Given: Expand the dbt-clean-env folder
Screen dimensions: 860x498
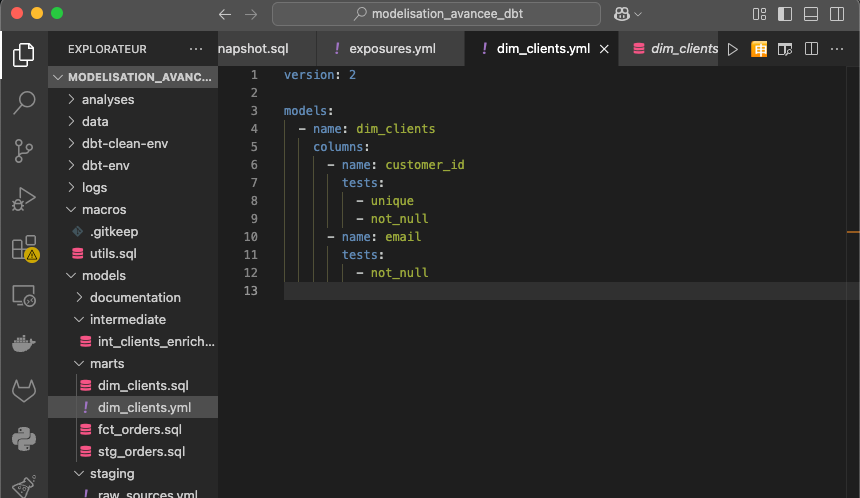Looking at the screenshot, I should point(133,143).
